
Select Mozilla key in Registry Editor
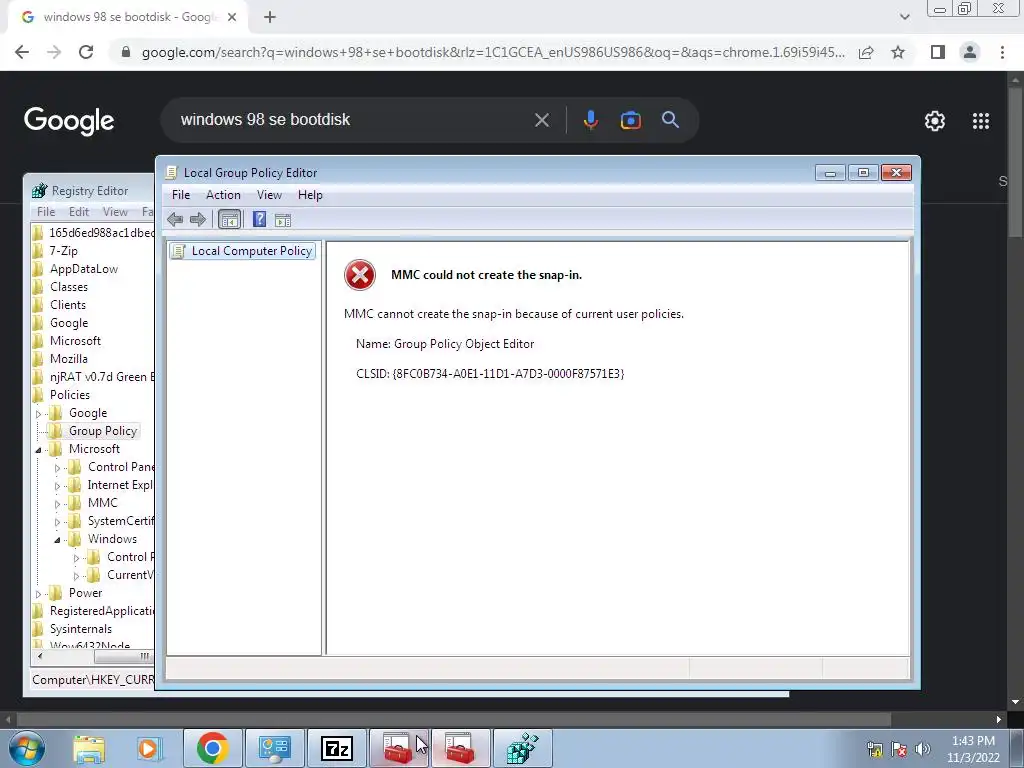[69, 359]
